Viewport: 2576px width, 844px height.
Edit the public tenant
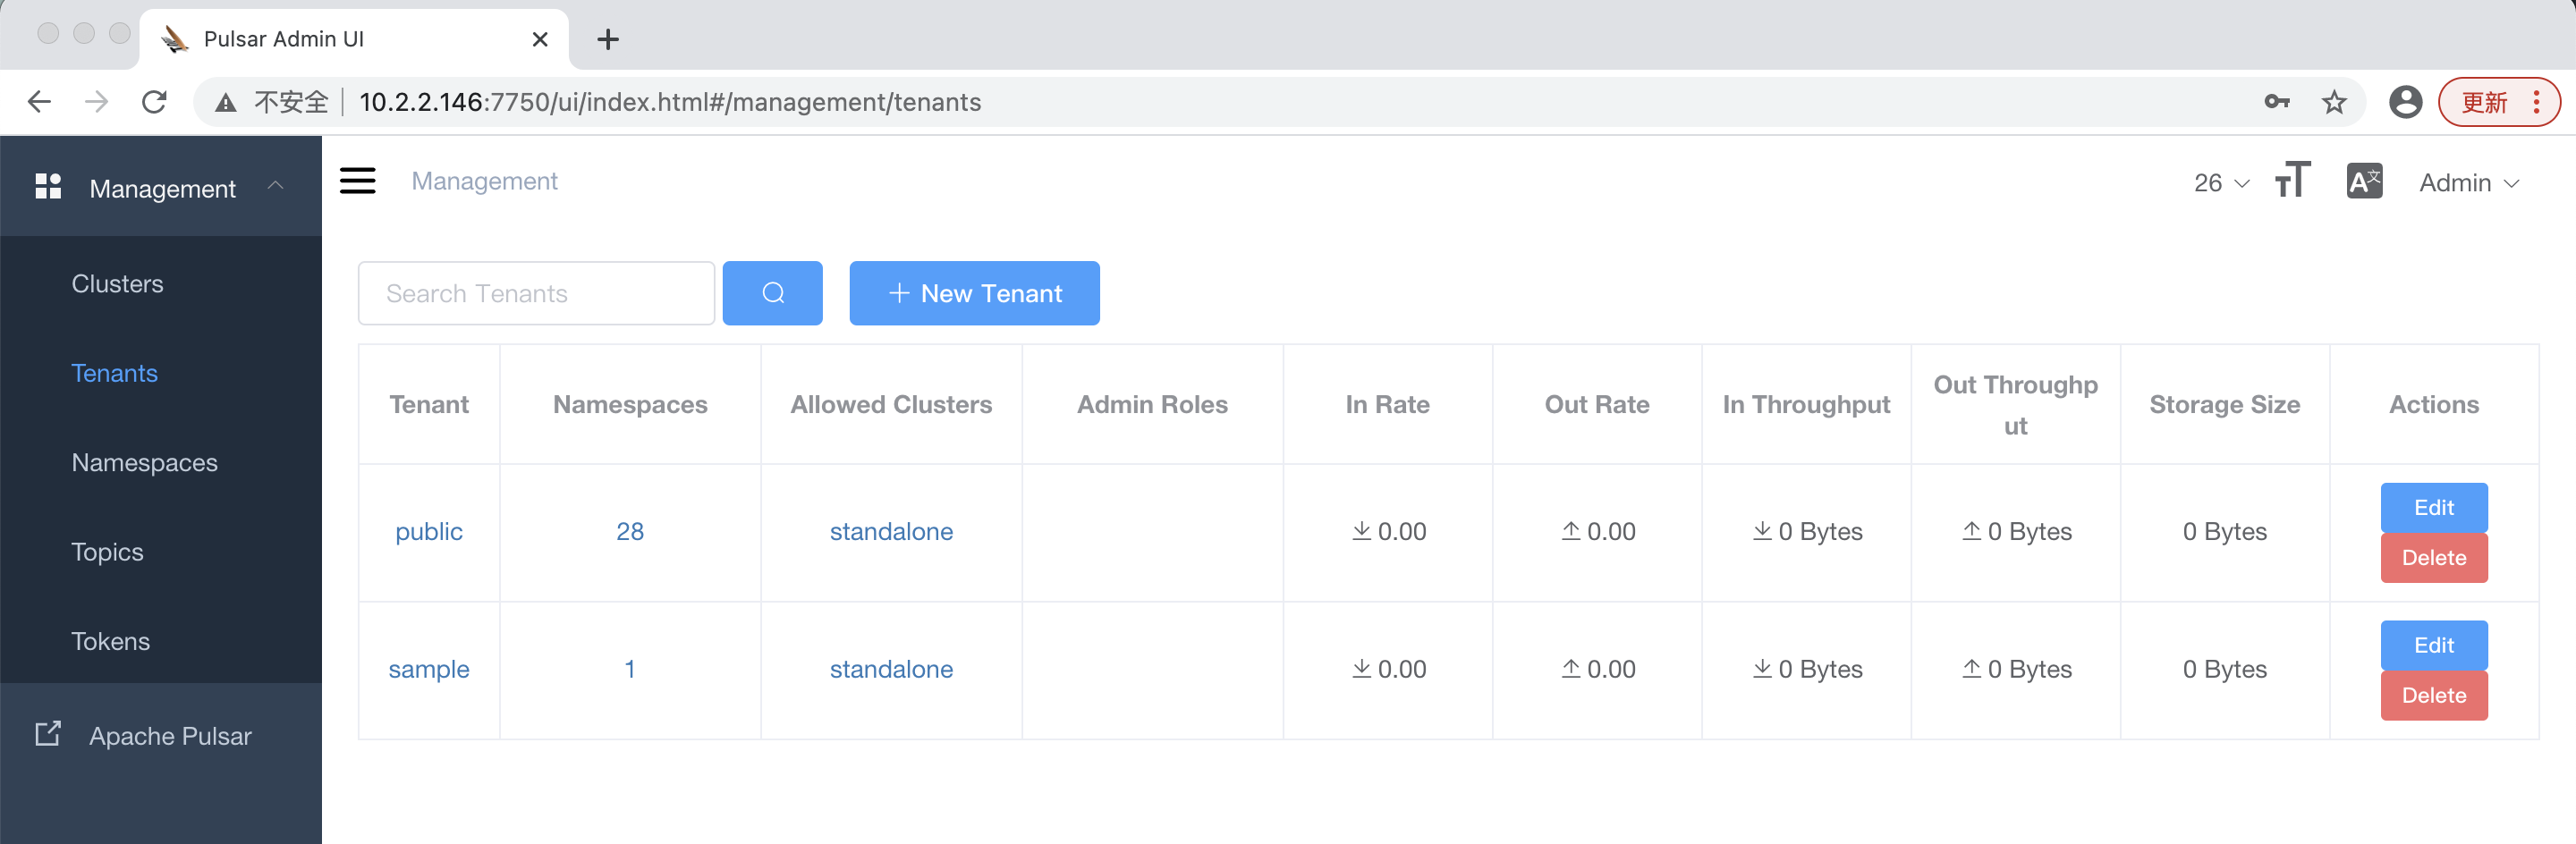point(2433,508)
